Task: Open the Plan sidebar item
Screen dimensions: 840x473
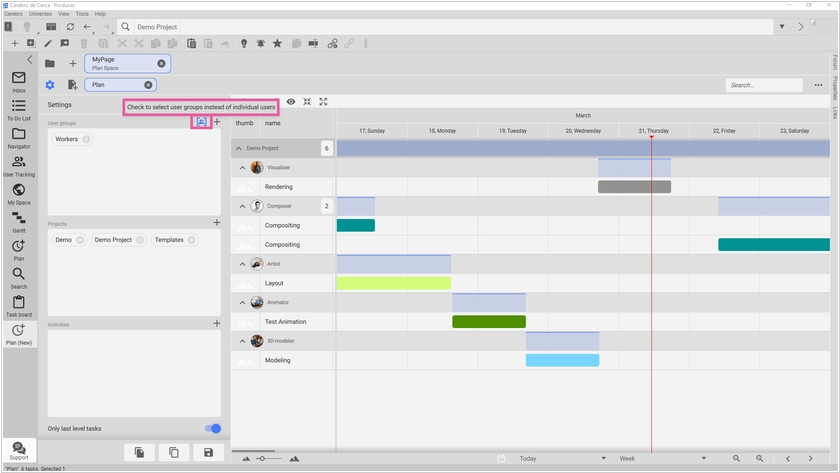Action: pyautogui.click(x=19, y=250)
